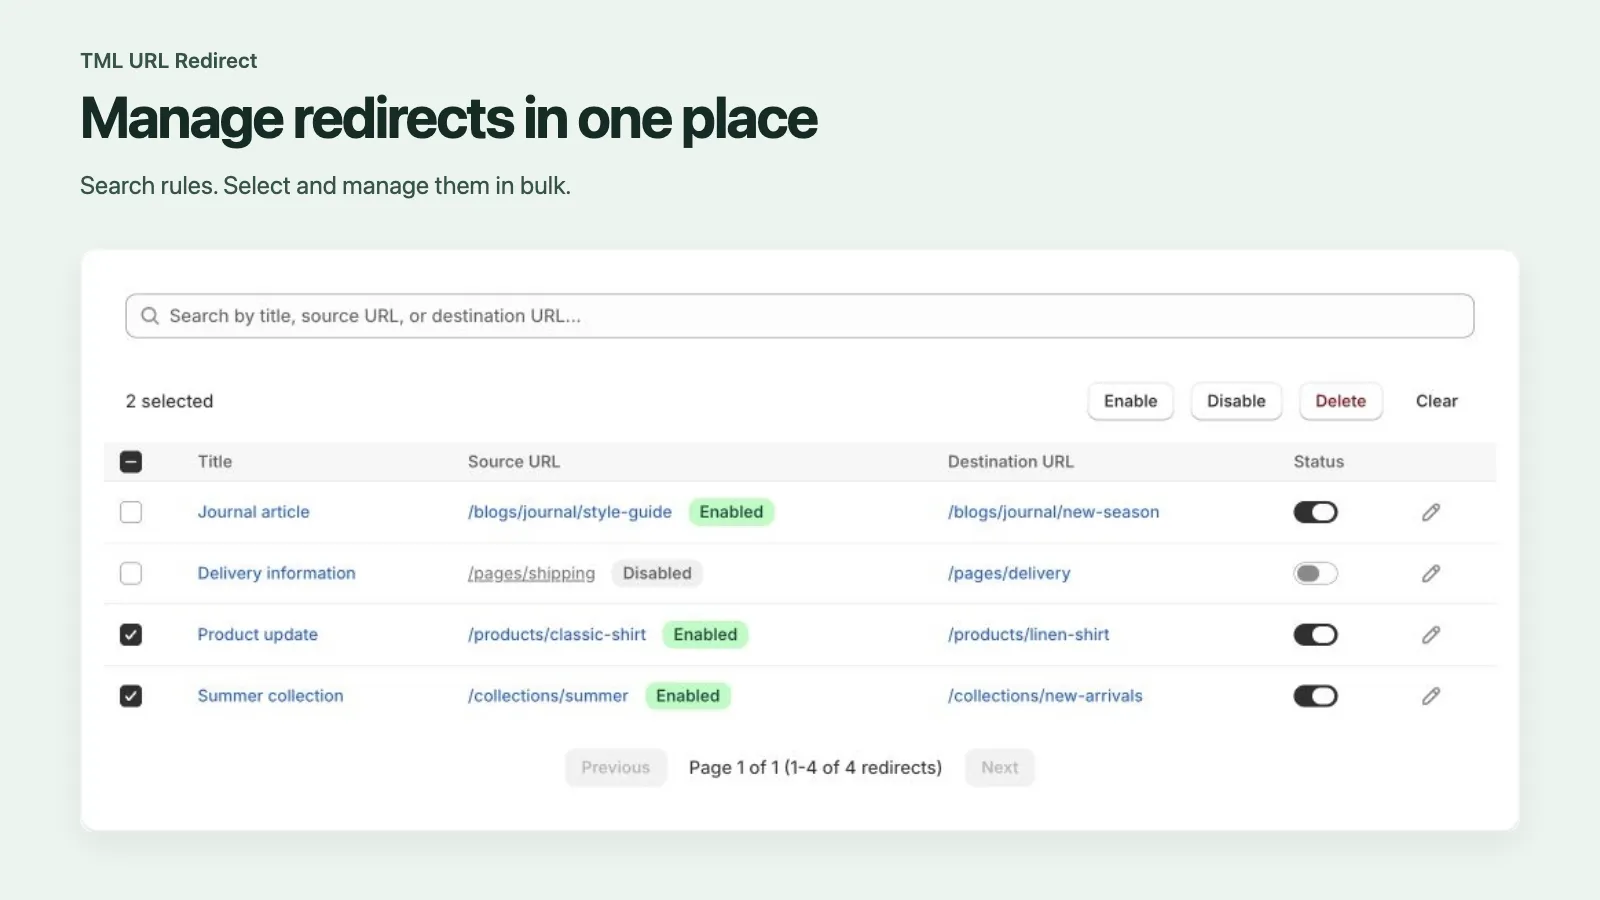Click the select-all header checkbox
1600x900 pixels.
131,461
